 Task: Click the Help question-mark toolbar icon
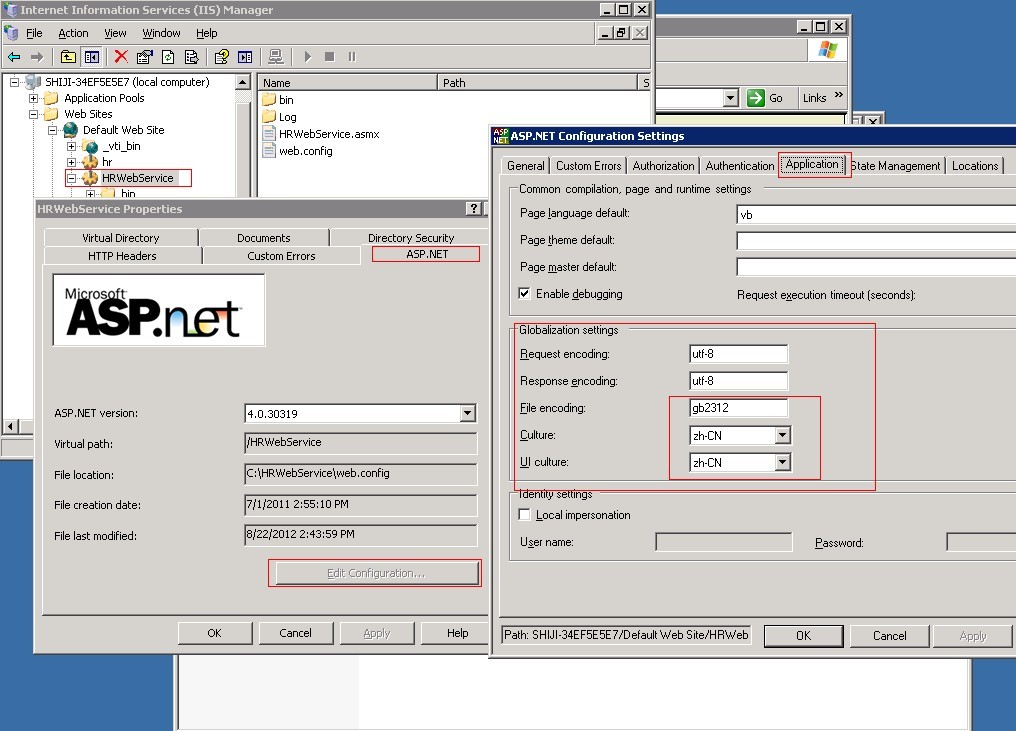click(x=222, y=57)
